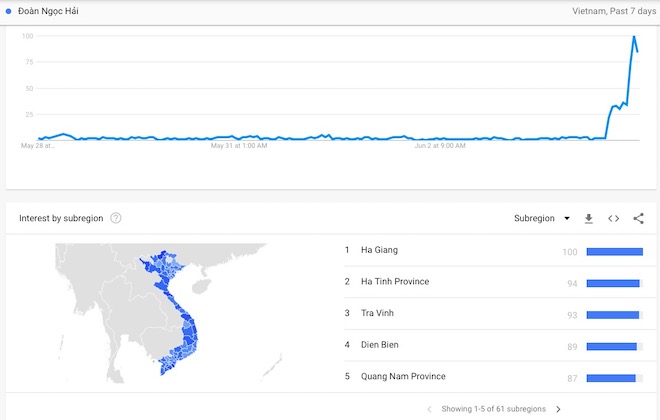Image resolution: width=660 pixels, height=420 pixels.
Task: Click the Quang Nam Province interest bar
Action: point(611,378)
